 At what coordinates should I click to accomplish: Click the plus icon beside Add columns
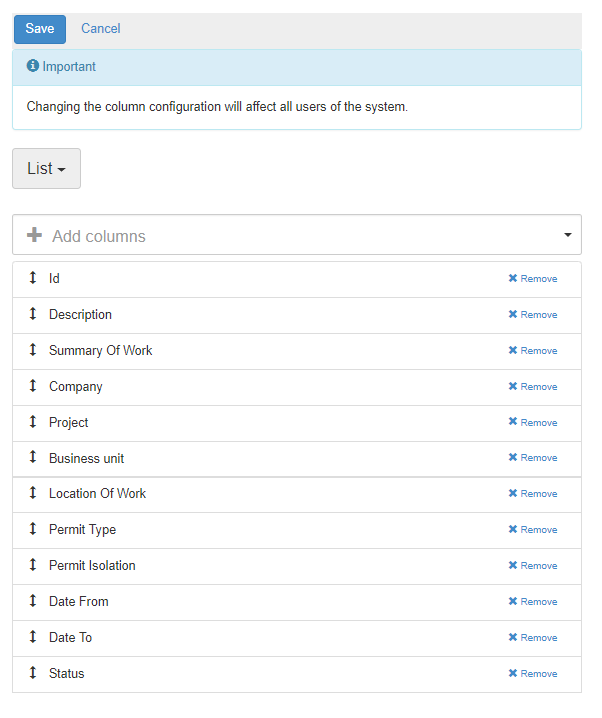pos(35,236)
